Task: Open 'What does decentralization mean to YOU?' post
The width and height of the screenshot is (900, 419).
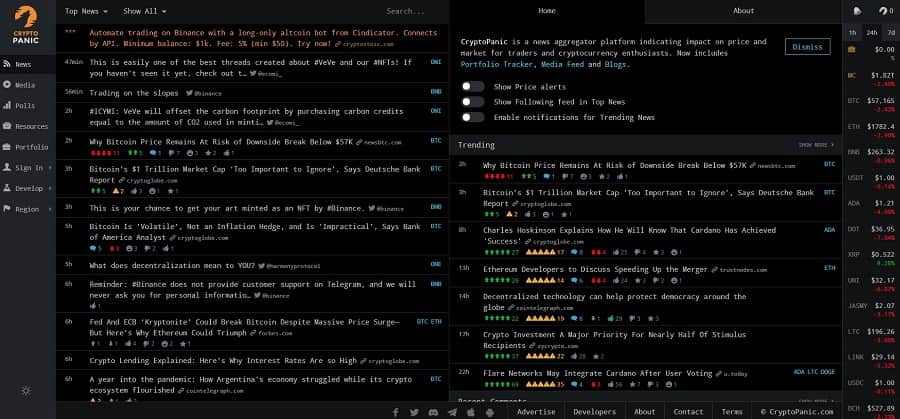Action: (x=172, y=265)
